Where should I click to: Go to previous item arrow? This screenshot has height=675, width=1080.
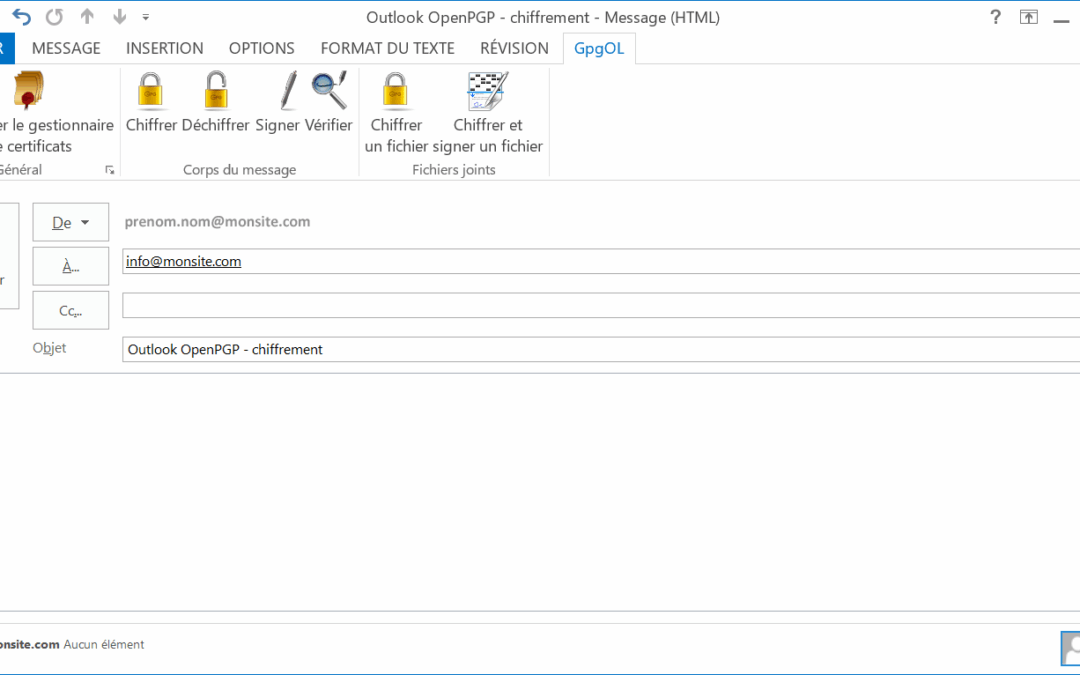87,17
